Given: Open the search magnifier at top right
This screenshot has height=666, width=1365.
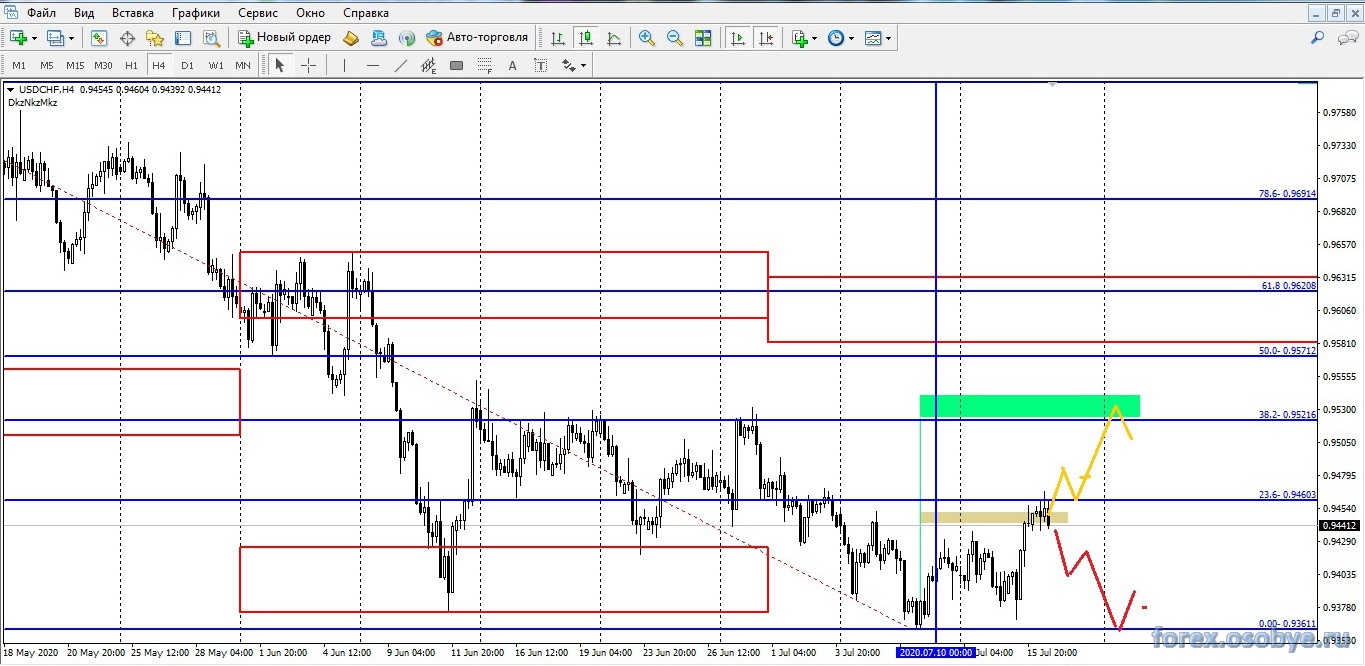Looking at the screenshot, I should pyautogui.click(x=1318, y=38).
